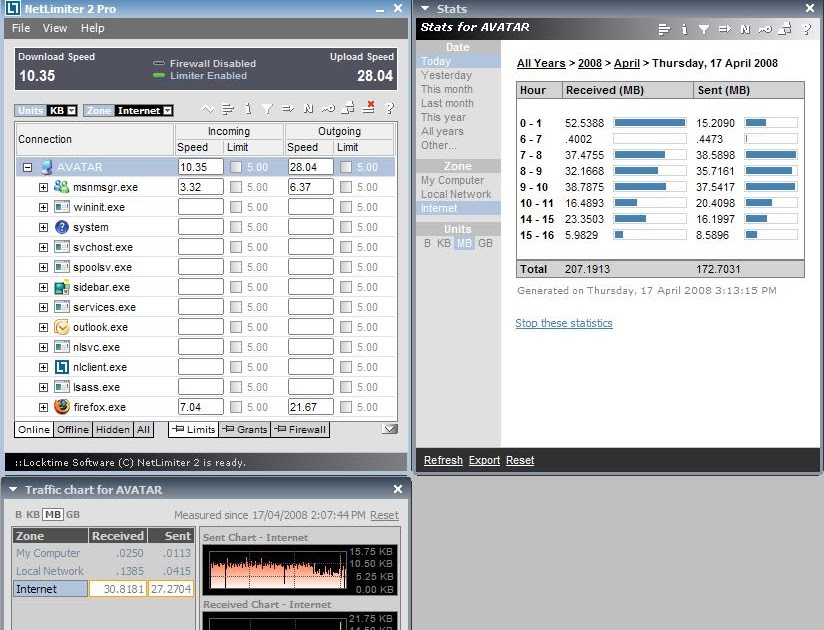This screenshot has height=630, width=824.
Task: Click the 'Stop these statistics' link
Action: 564,323
